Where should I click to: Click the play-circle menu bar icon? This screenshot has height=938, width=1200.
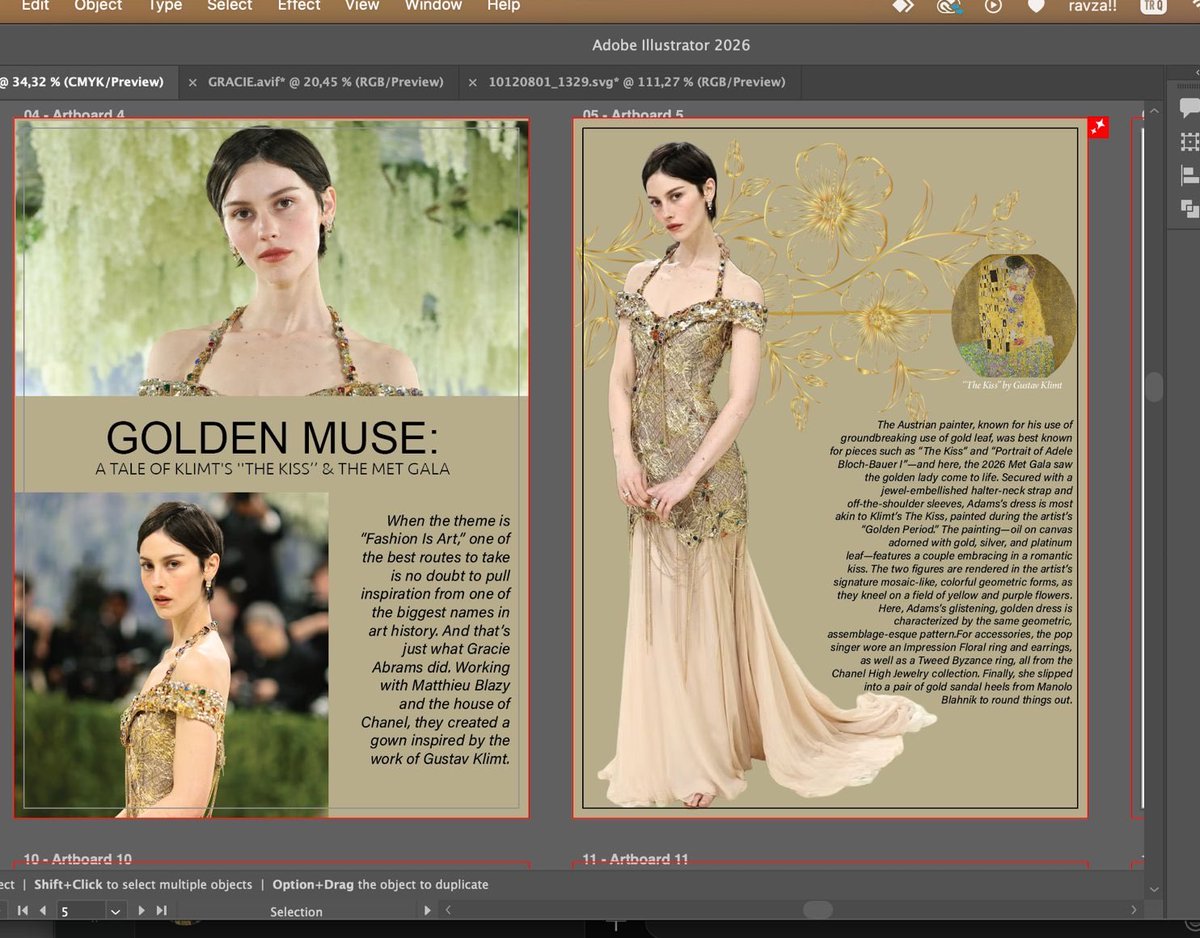click(x=993, y=6)
